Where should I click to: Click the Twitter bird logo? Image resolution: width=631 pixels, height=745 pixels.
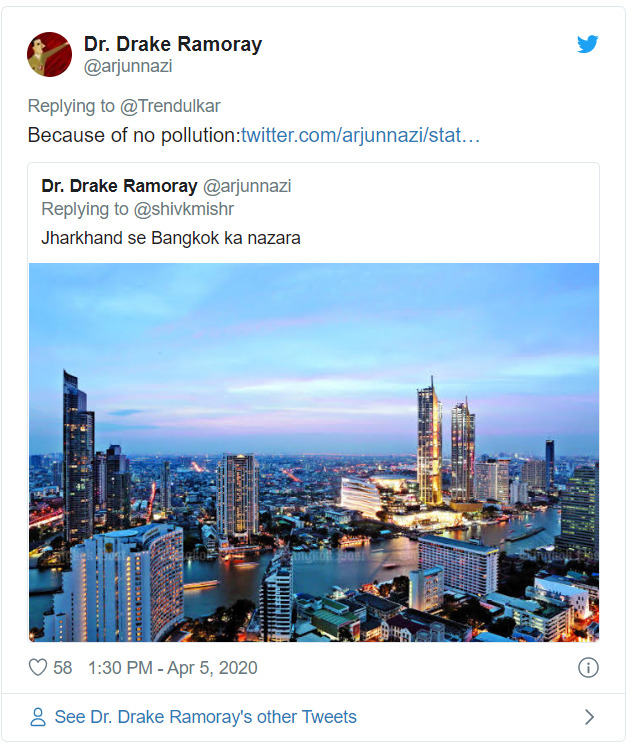[587, 45]
